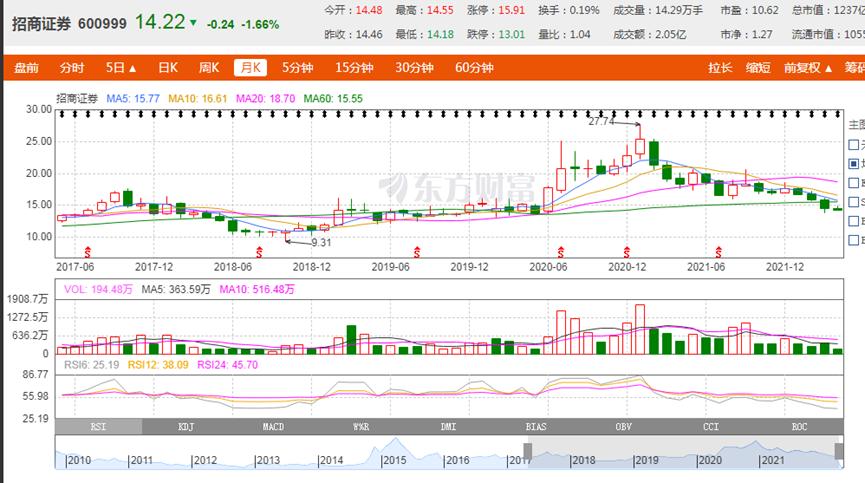Click the green down-triangle beside price 14.22

193,23
